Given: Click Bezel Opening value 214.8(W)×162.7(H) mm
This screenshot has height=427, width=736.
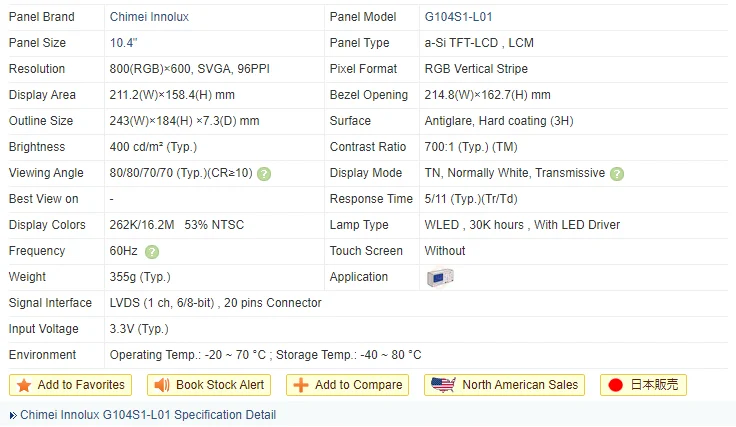Looking at the screenshot, I should pyautogui.click(x=488, y=95).
